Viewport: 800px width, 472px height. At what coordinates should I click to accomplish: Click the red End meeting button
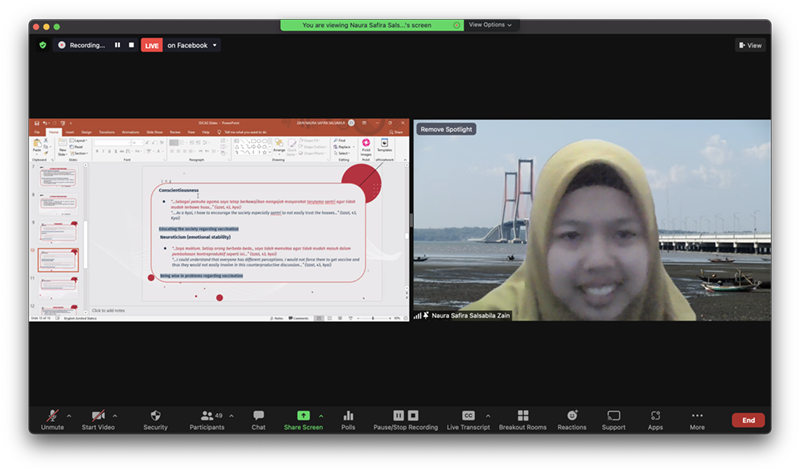click(748, 420)
